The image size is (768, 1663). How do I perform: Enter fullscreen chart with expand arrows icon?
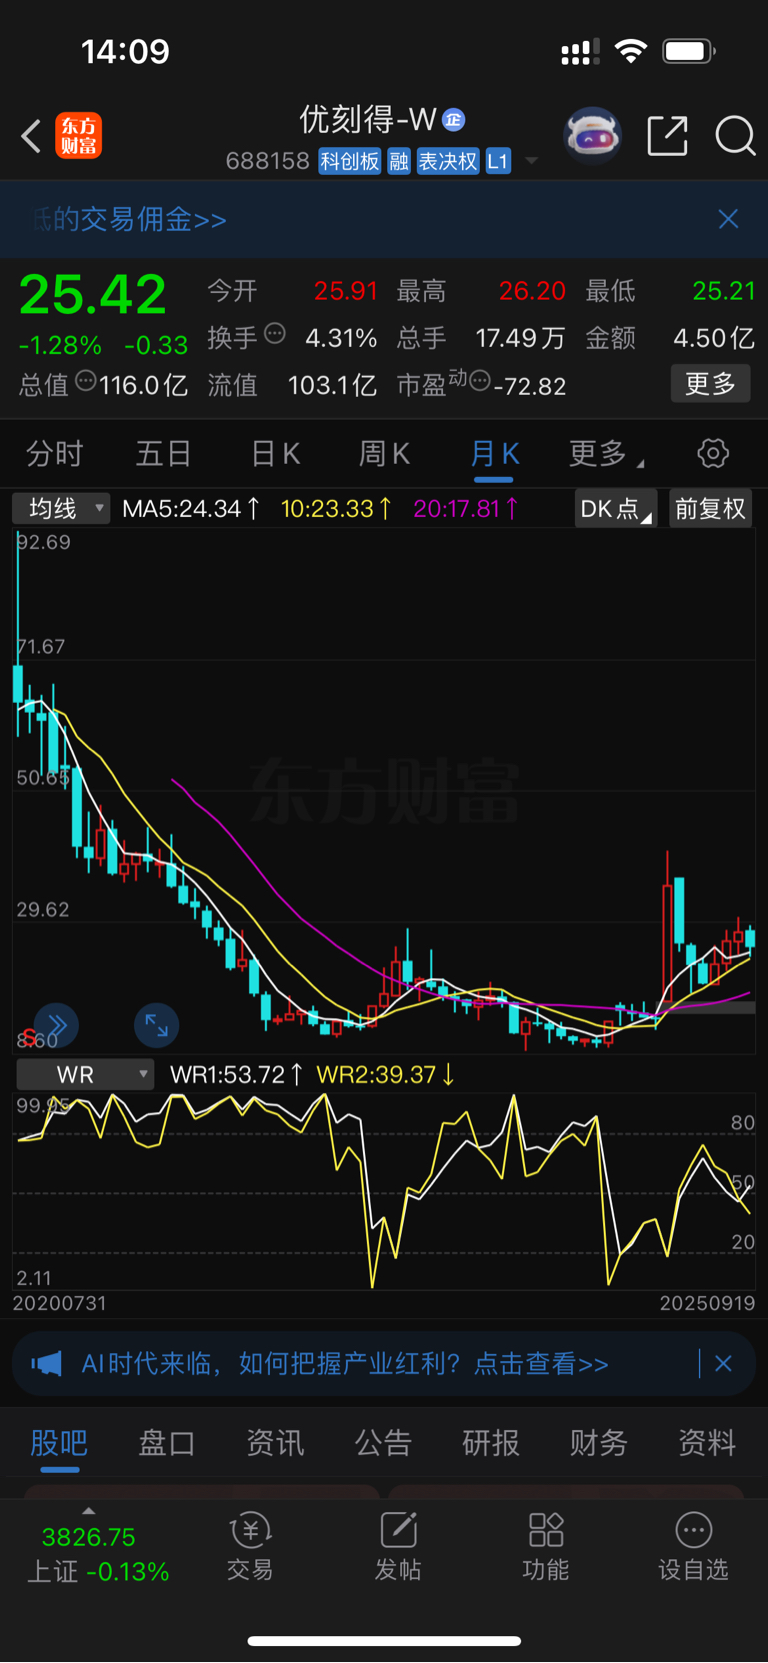click(x=156, y=1025)
